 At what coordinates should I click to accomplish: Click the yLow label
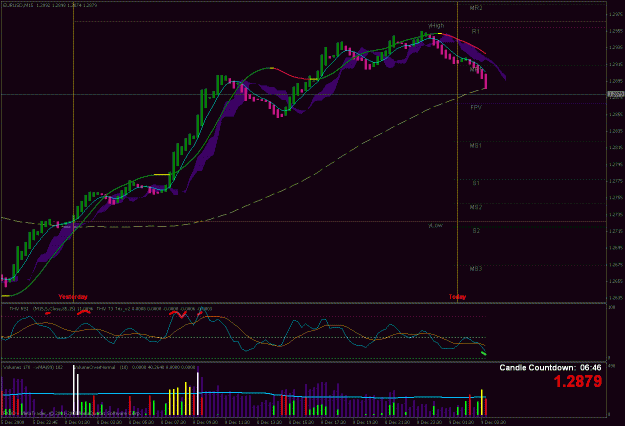(x=435, y=225)
